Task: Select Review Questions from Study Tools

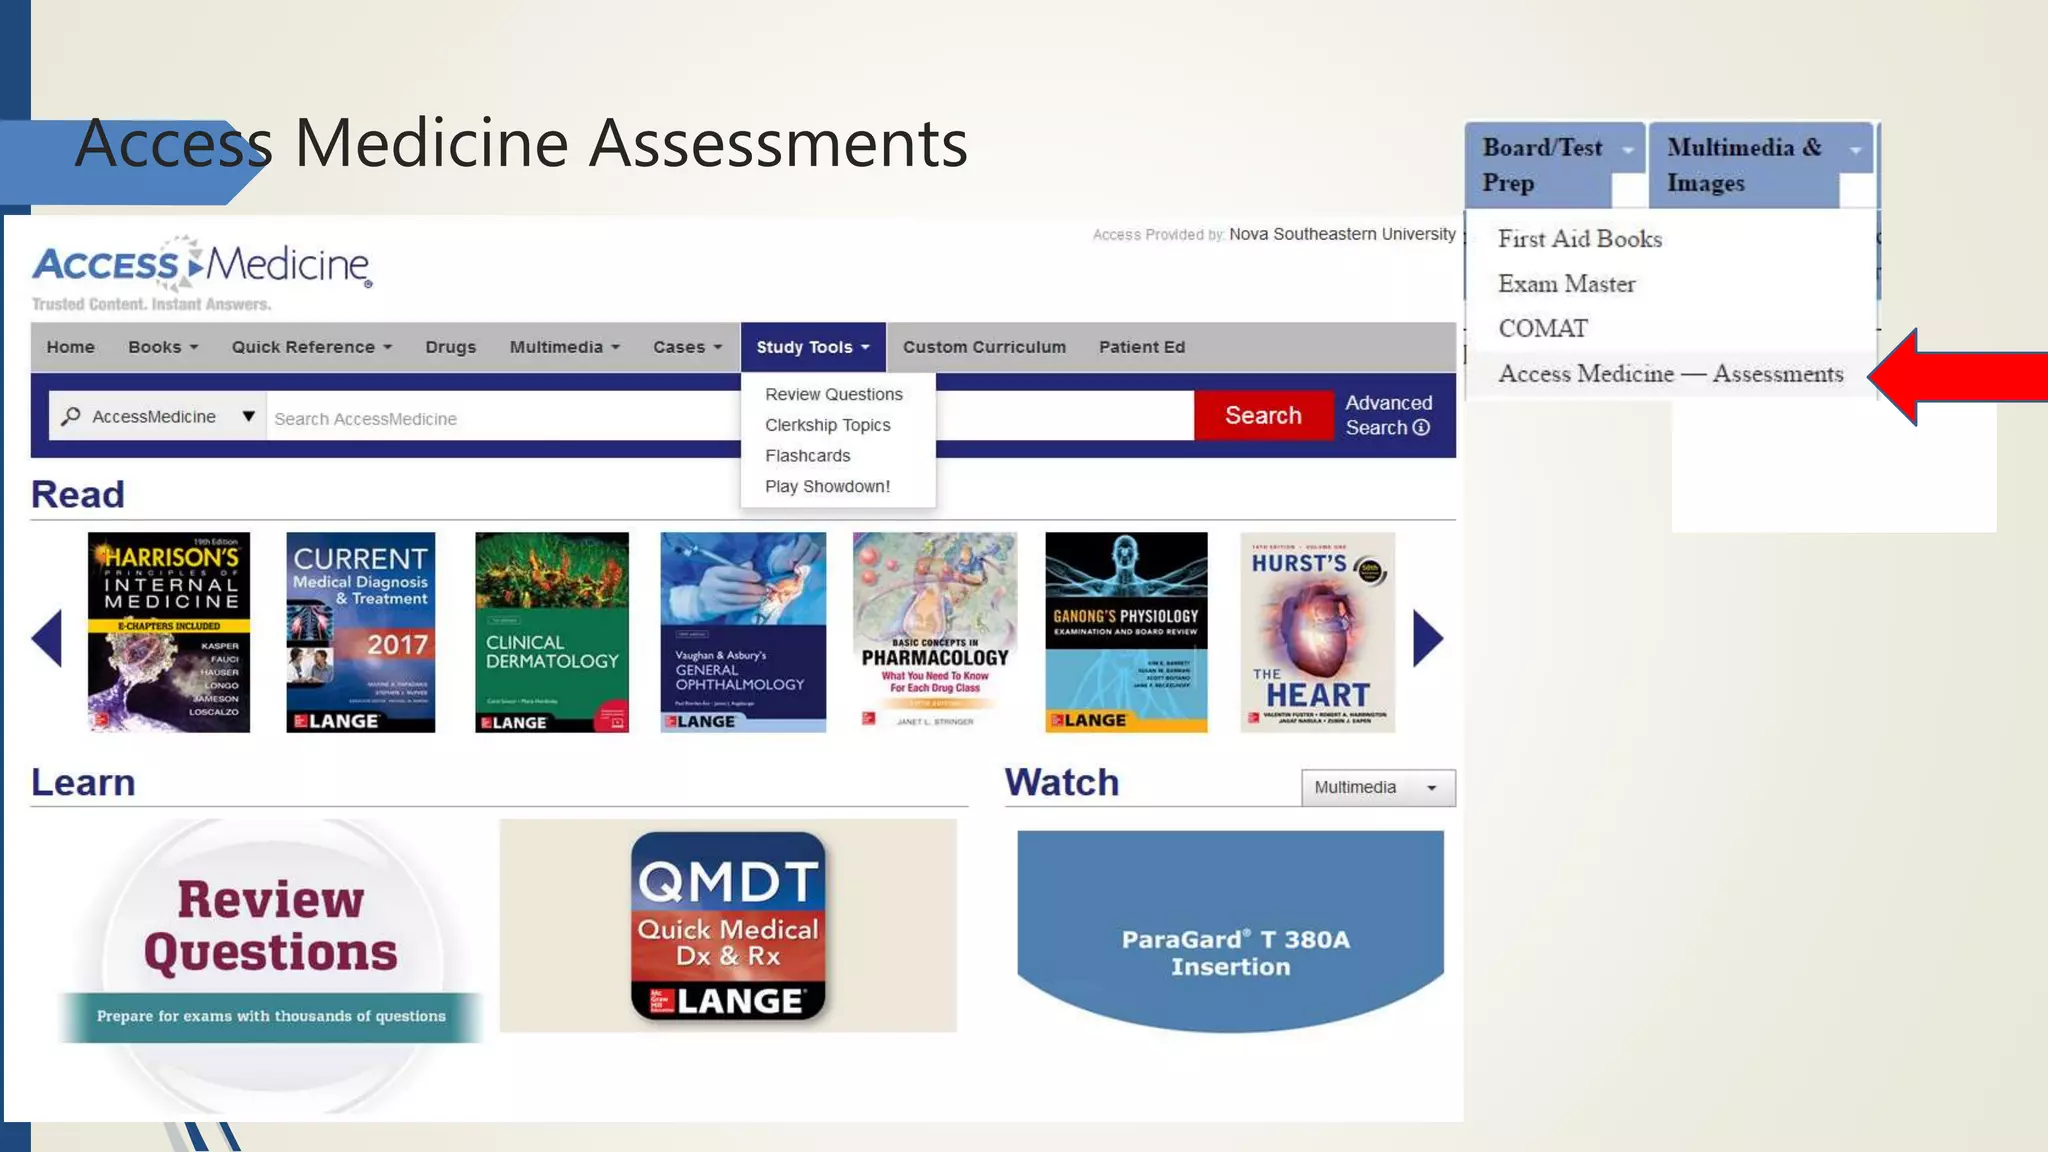Action: pos(834,394)
